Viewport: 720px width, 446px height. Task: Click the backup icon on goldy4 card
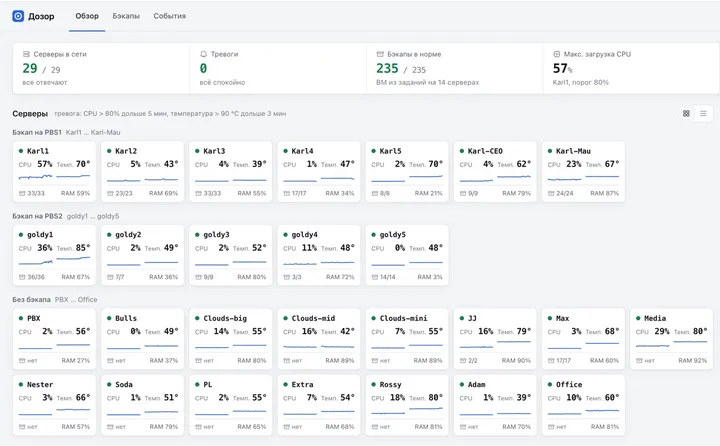286,277
